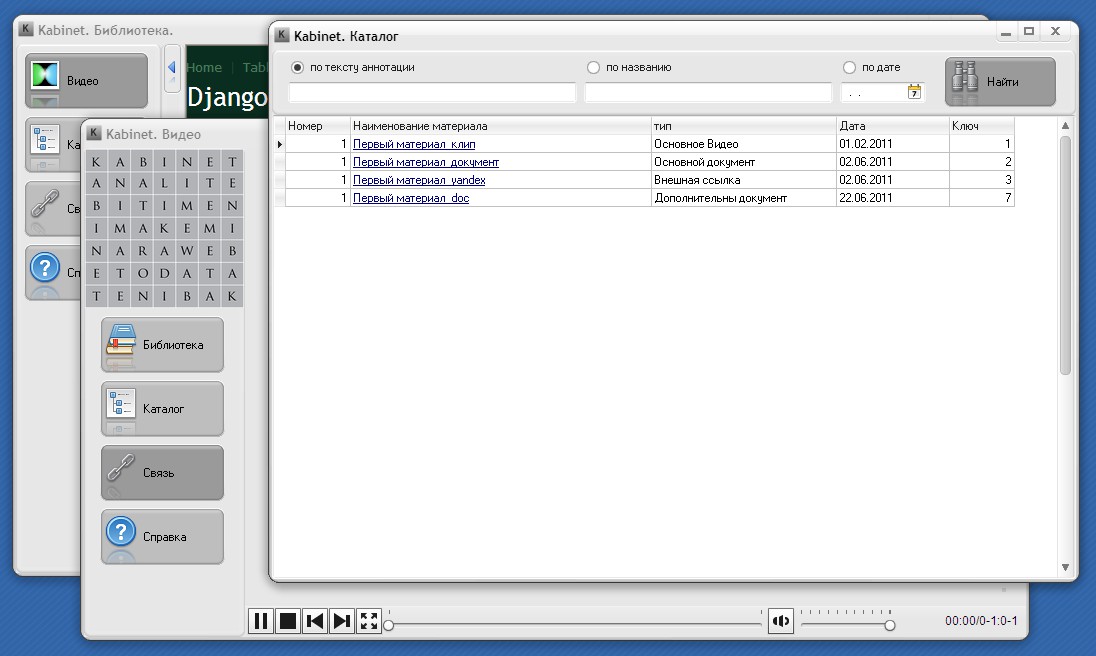Collapse side panel arrow in Библиотека window
This screenshot has height=656, width=1096.
[x=172, y=68]
